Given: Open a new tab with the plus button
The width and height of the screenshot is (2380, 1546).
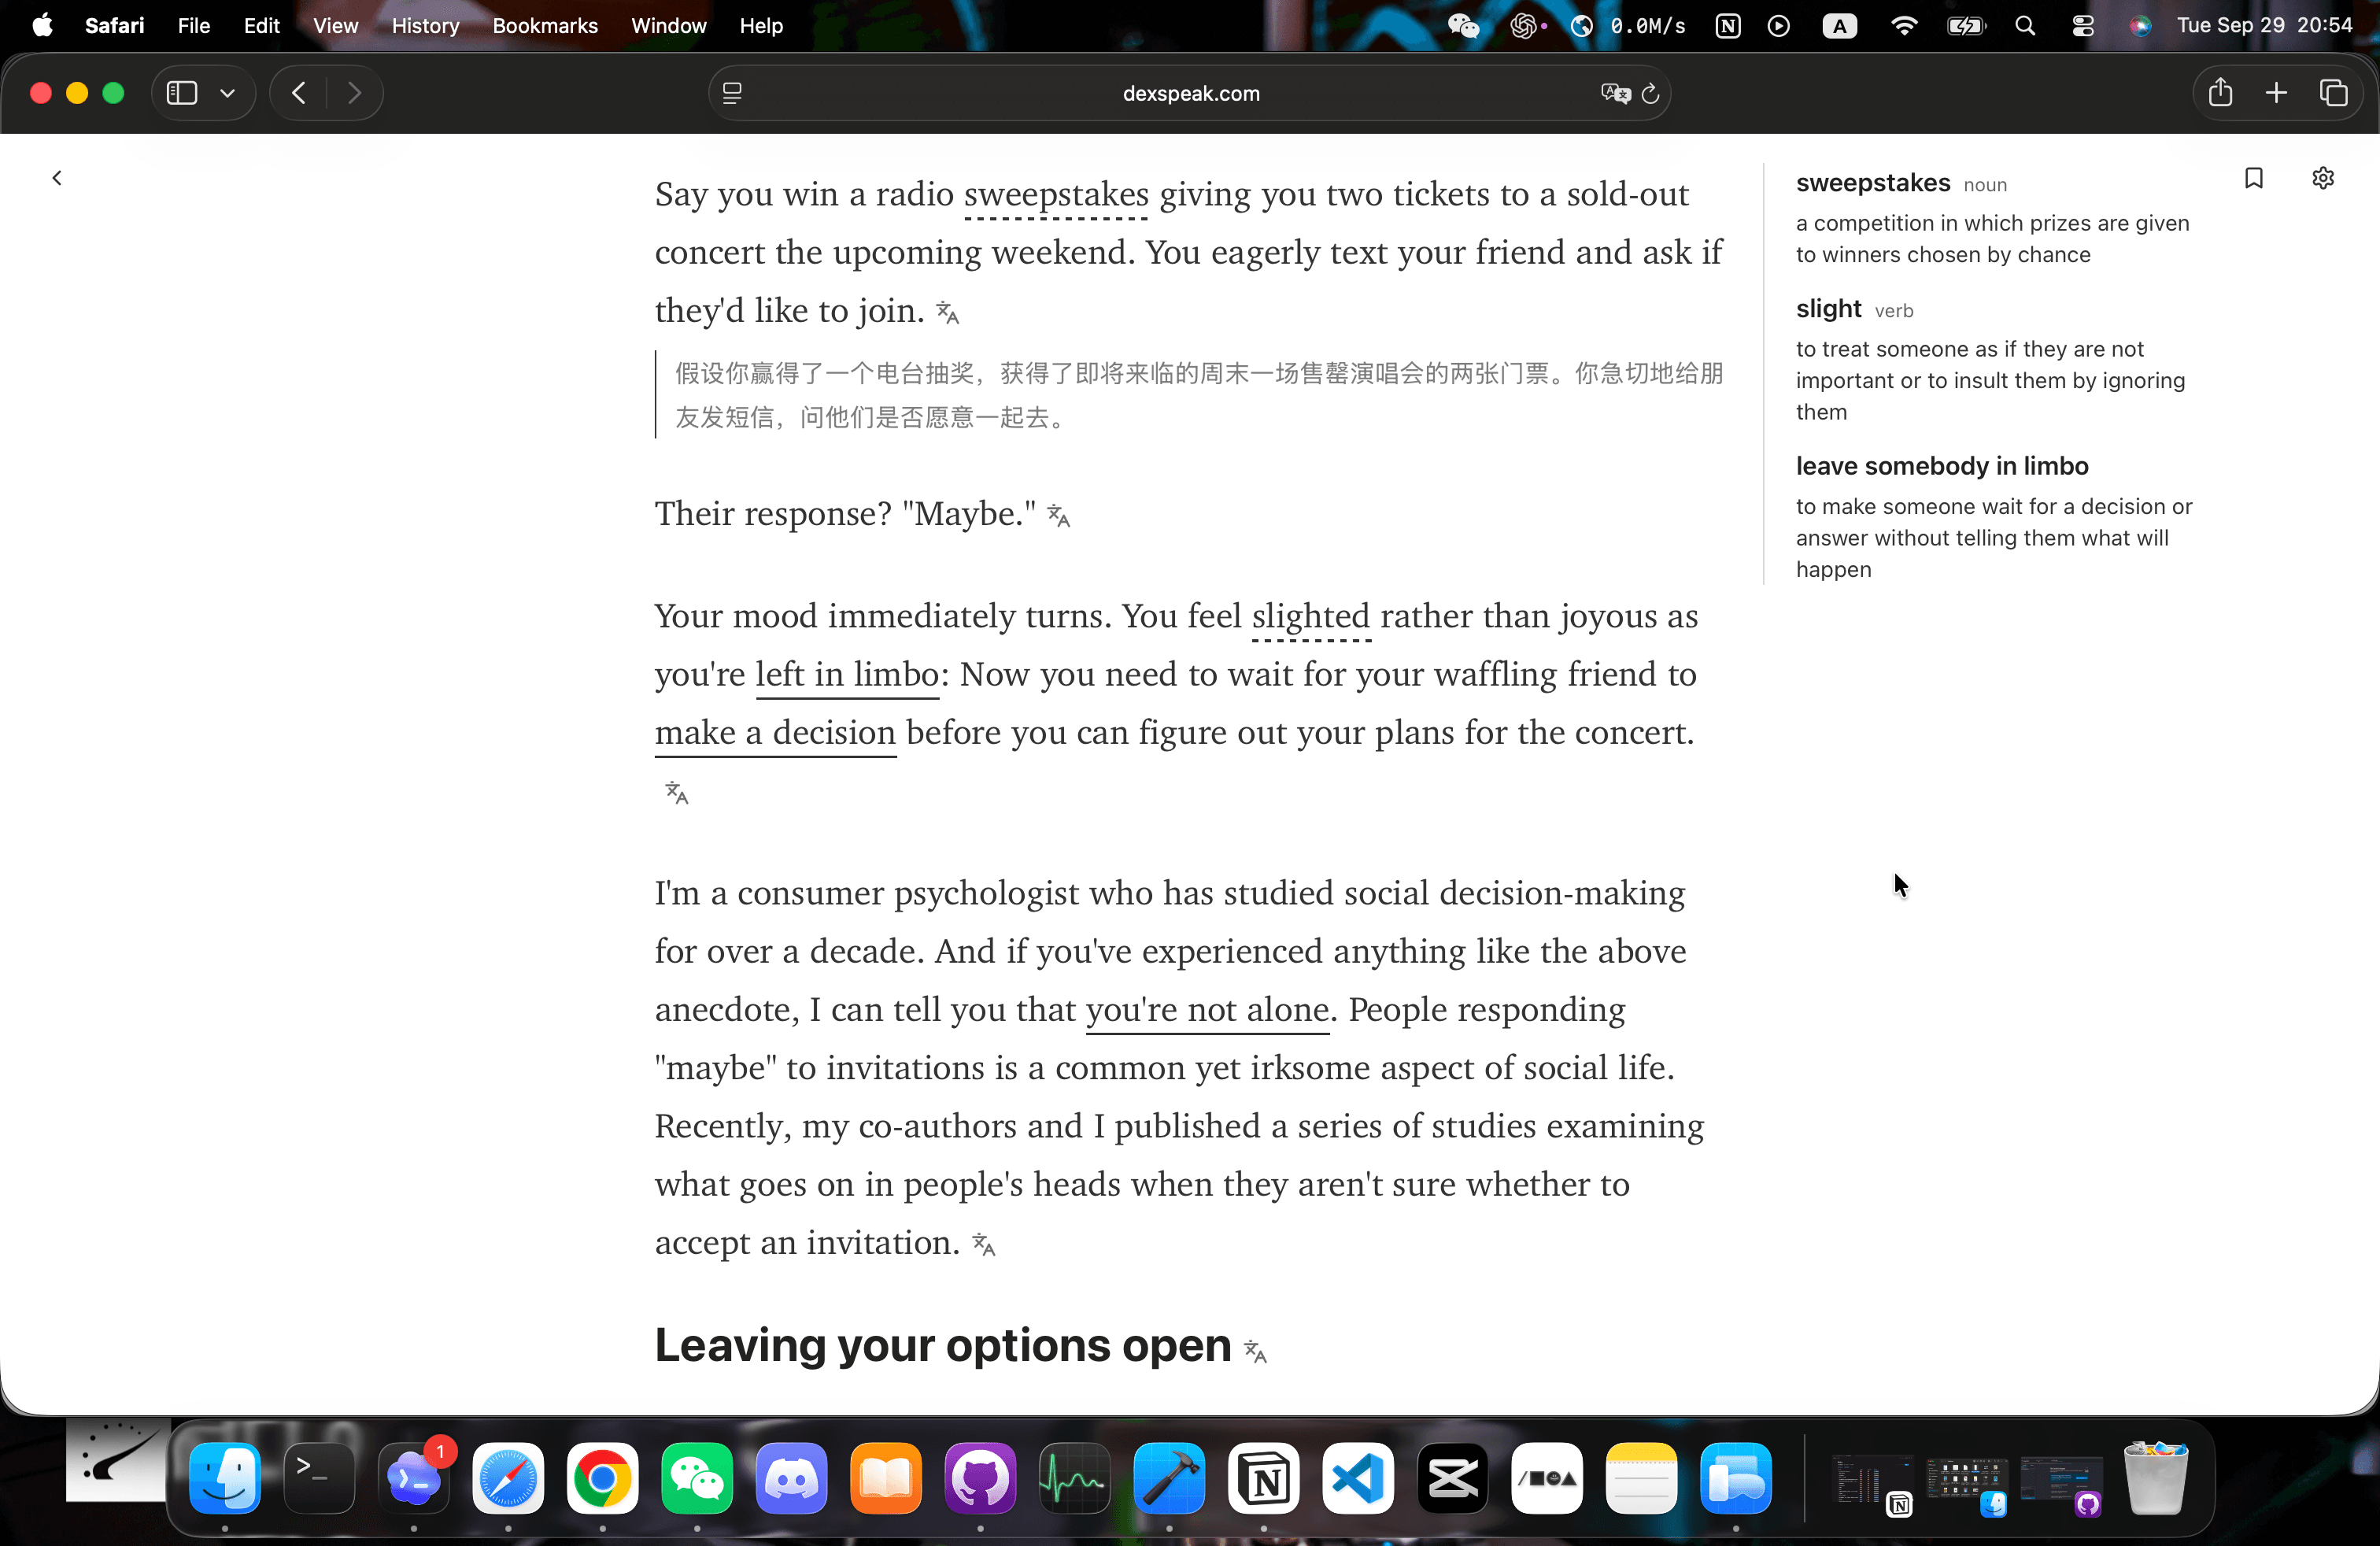Looking at the screenshot, I should [x=2277, y=93].
